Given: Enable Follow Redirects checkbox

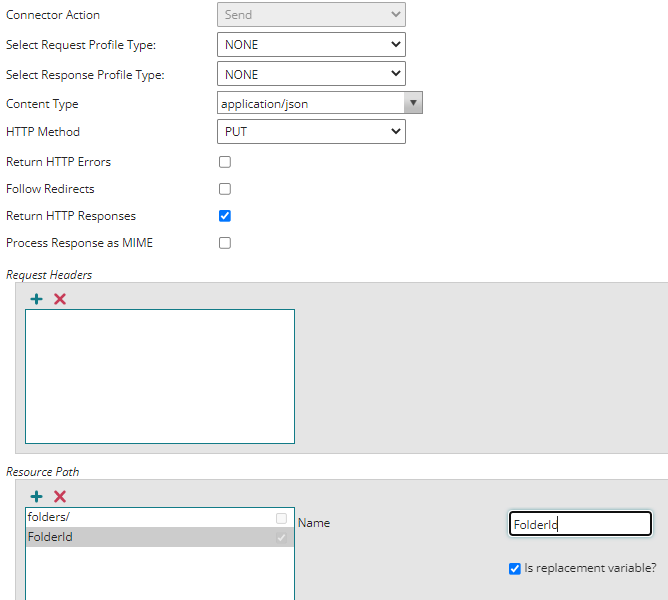Looking at the screenshot, I should [225, 189].
